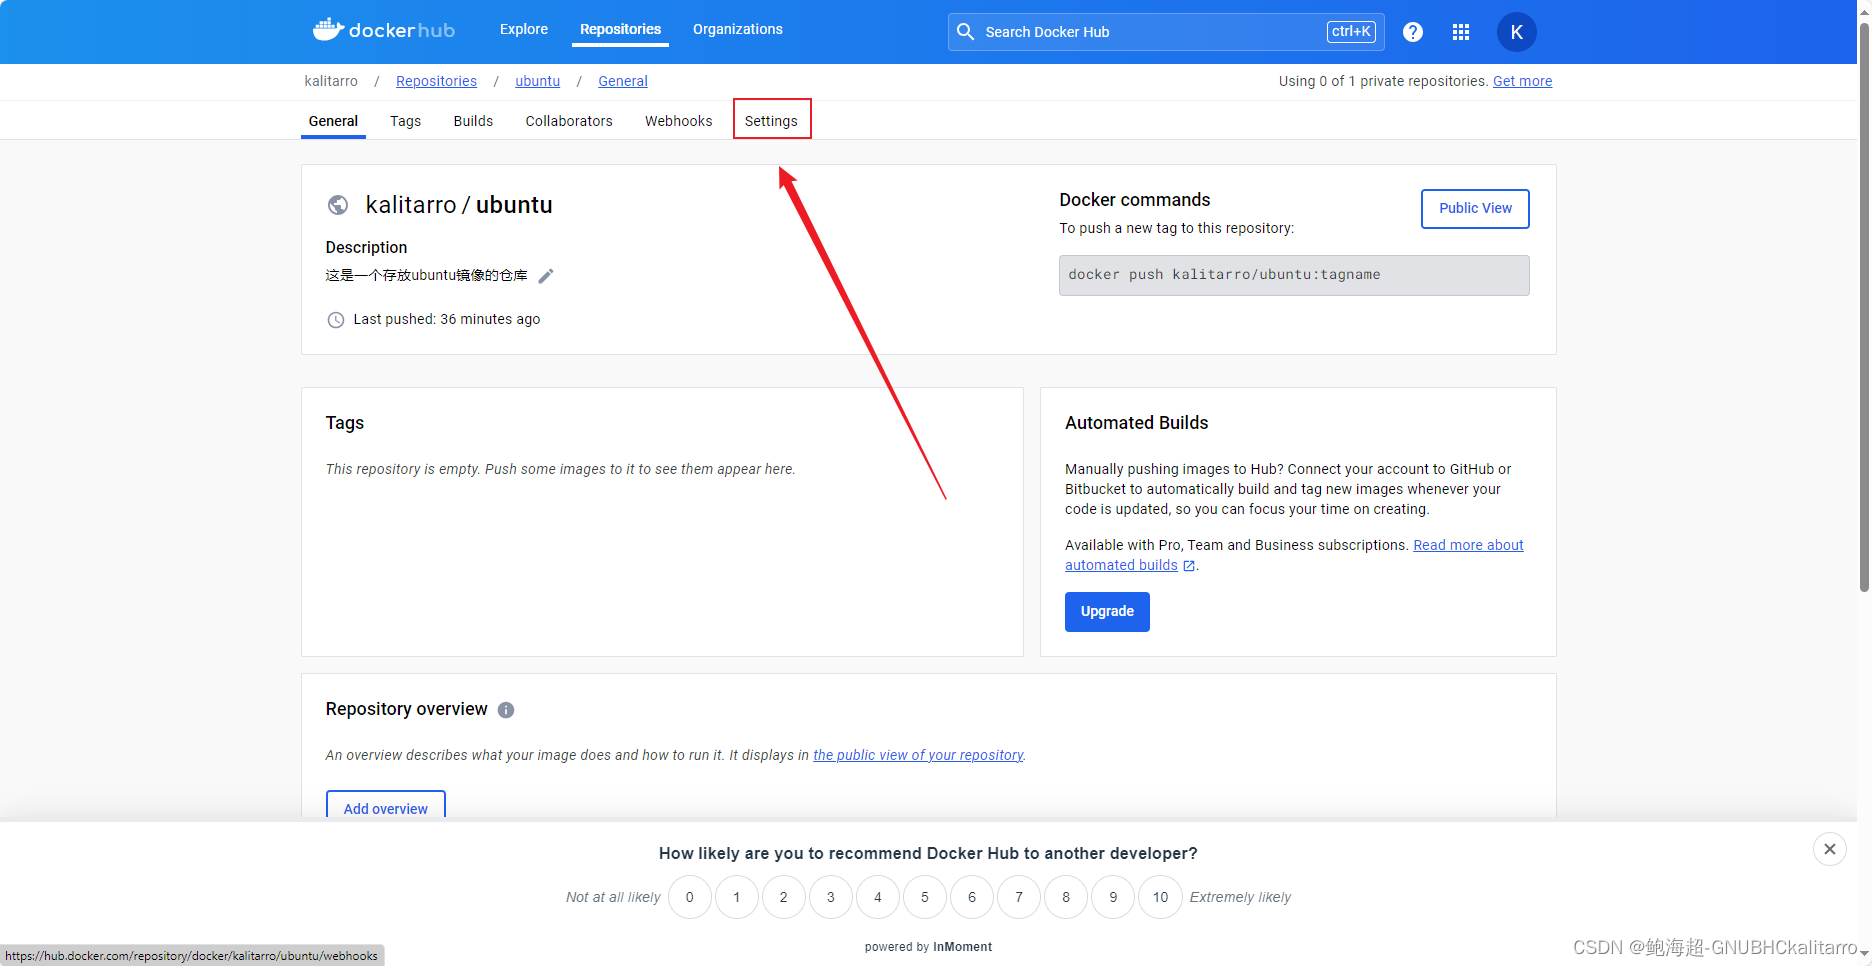This screenshot has height=966, width=1872.
Task: Select rating 10 in the survey
Action: [1160, 897]
